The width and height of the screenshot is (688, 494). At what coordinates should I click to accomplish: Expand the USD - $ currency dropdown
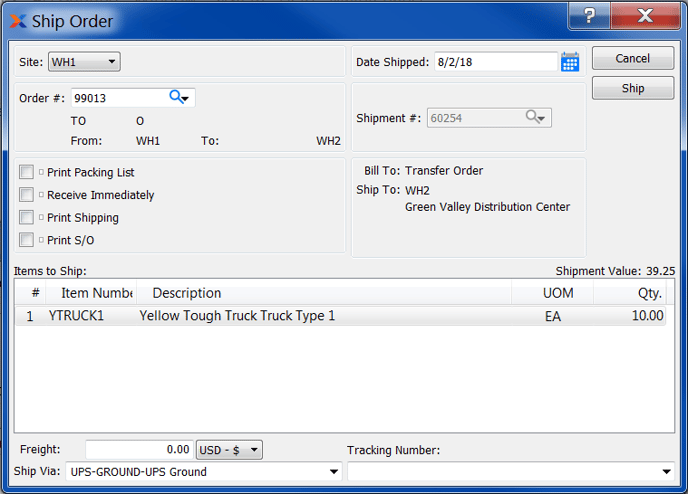tap(229, 450)
